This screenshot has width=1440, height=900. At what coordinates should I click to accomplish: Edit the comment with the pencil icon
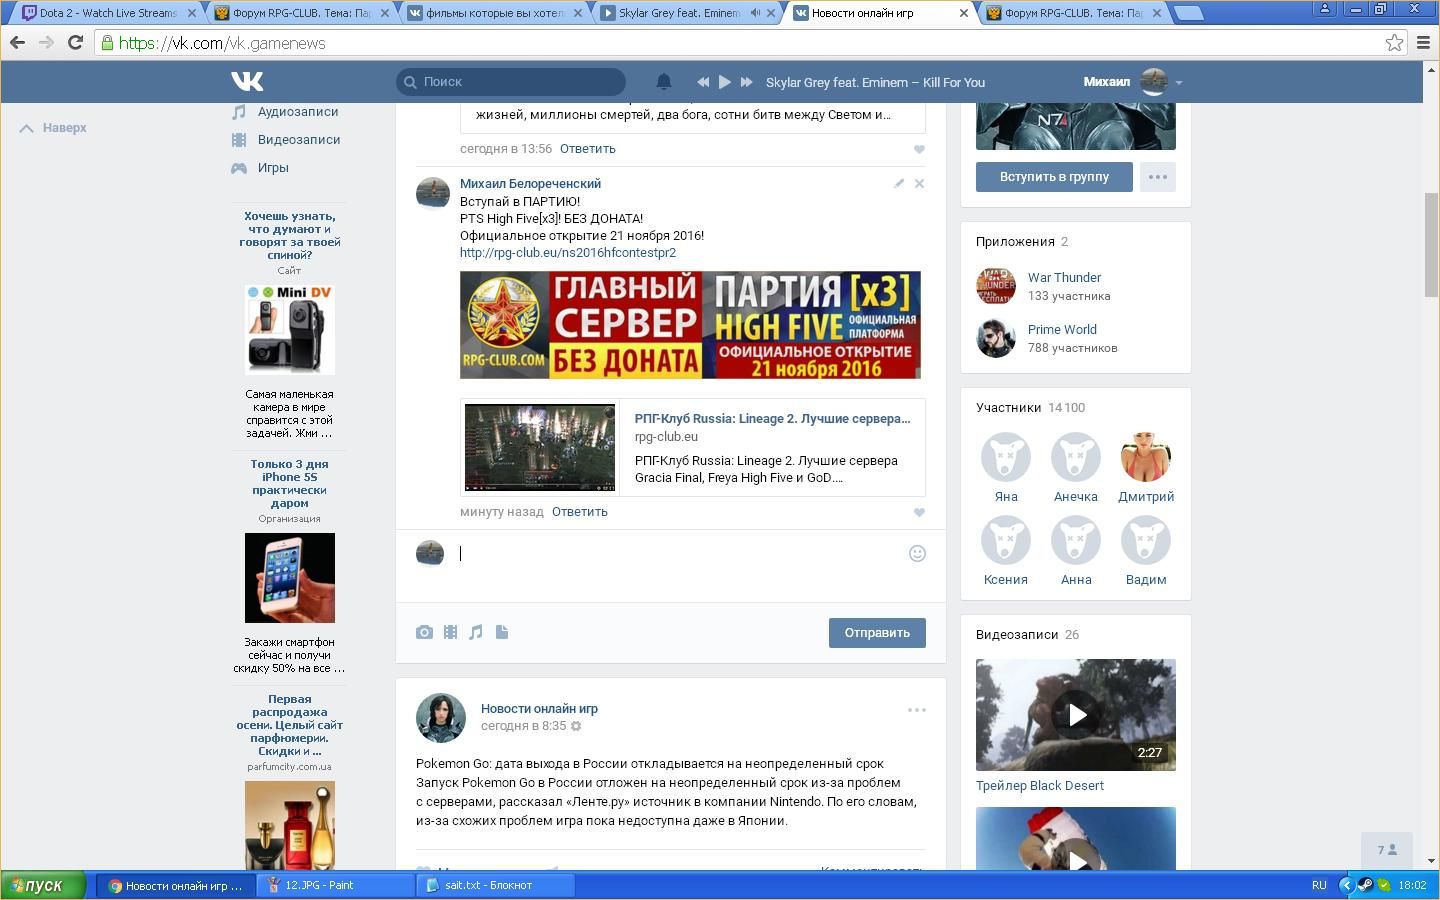(x=899, y=183)
